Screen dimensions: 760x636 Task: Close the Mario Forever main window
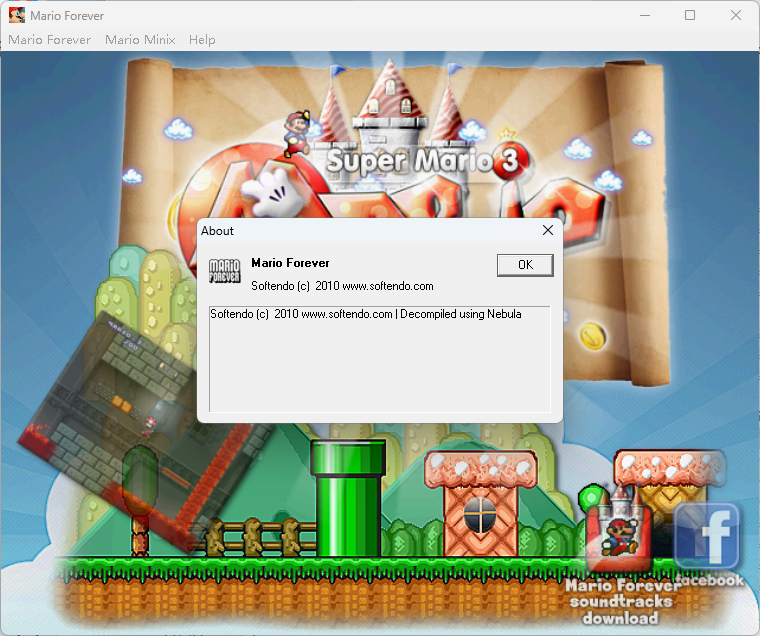[x=736, y=16]
